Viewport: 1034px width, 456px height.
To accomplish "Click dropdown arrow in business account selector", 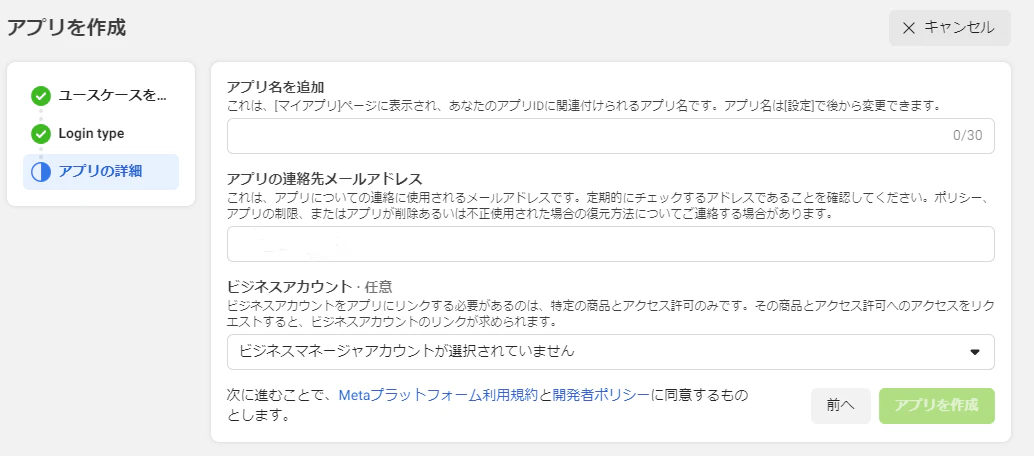I will (x=975, y=352).
